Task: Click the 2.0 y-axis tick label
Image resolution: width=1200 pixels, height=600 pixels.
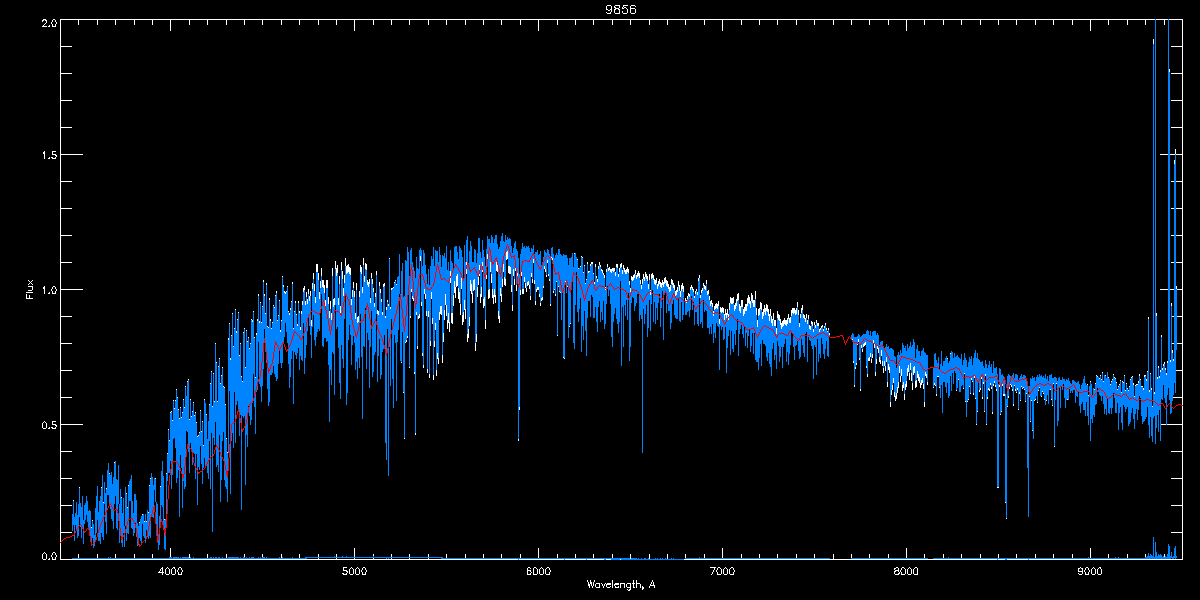Action: [47, 22]
